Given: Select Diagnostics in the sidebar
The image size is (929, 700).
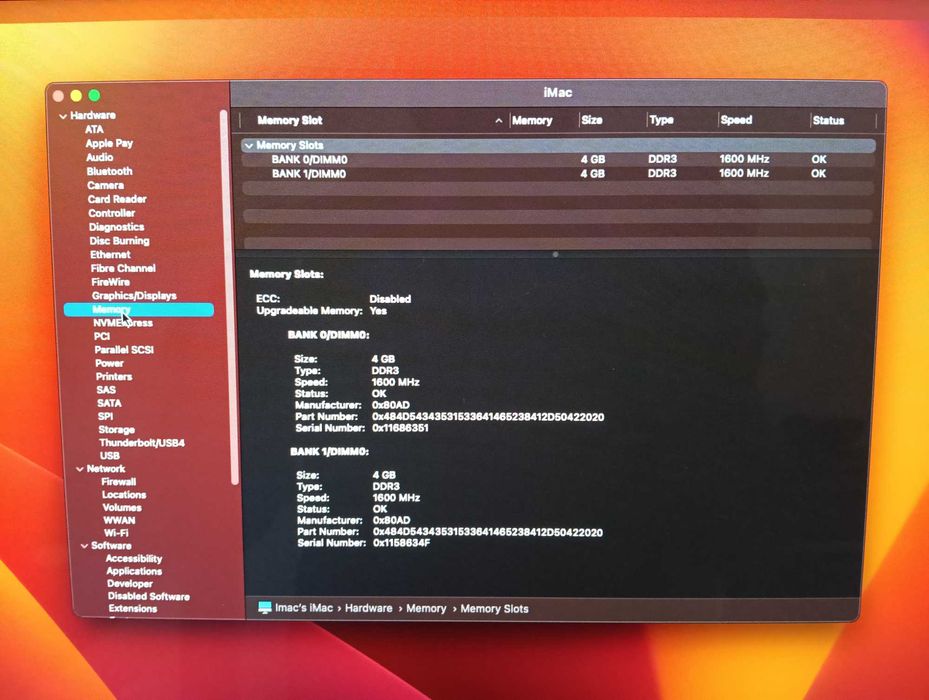Looking at the screenshot, I should [116, 227].
